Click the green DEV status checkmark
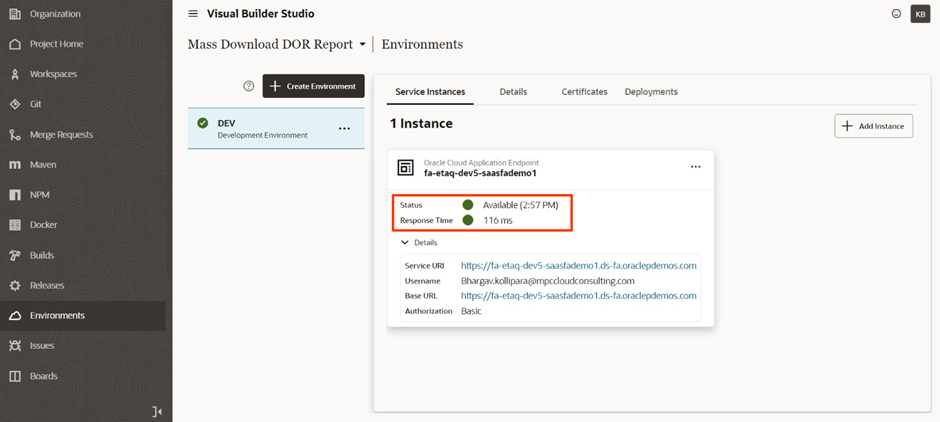The image size is (940, 422). pyautogui.click(x=203, y=123)
